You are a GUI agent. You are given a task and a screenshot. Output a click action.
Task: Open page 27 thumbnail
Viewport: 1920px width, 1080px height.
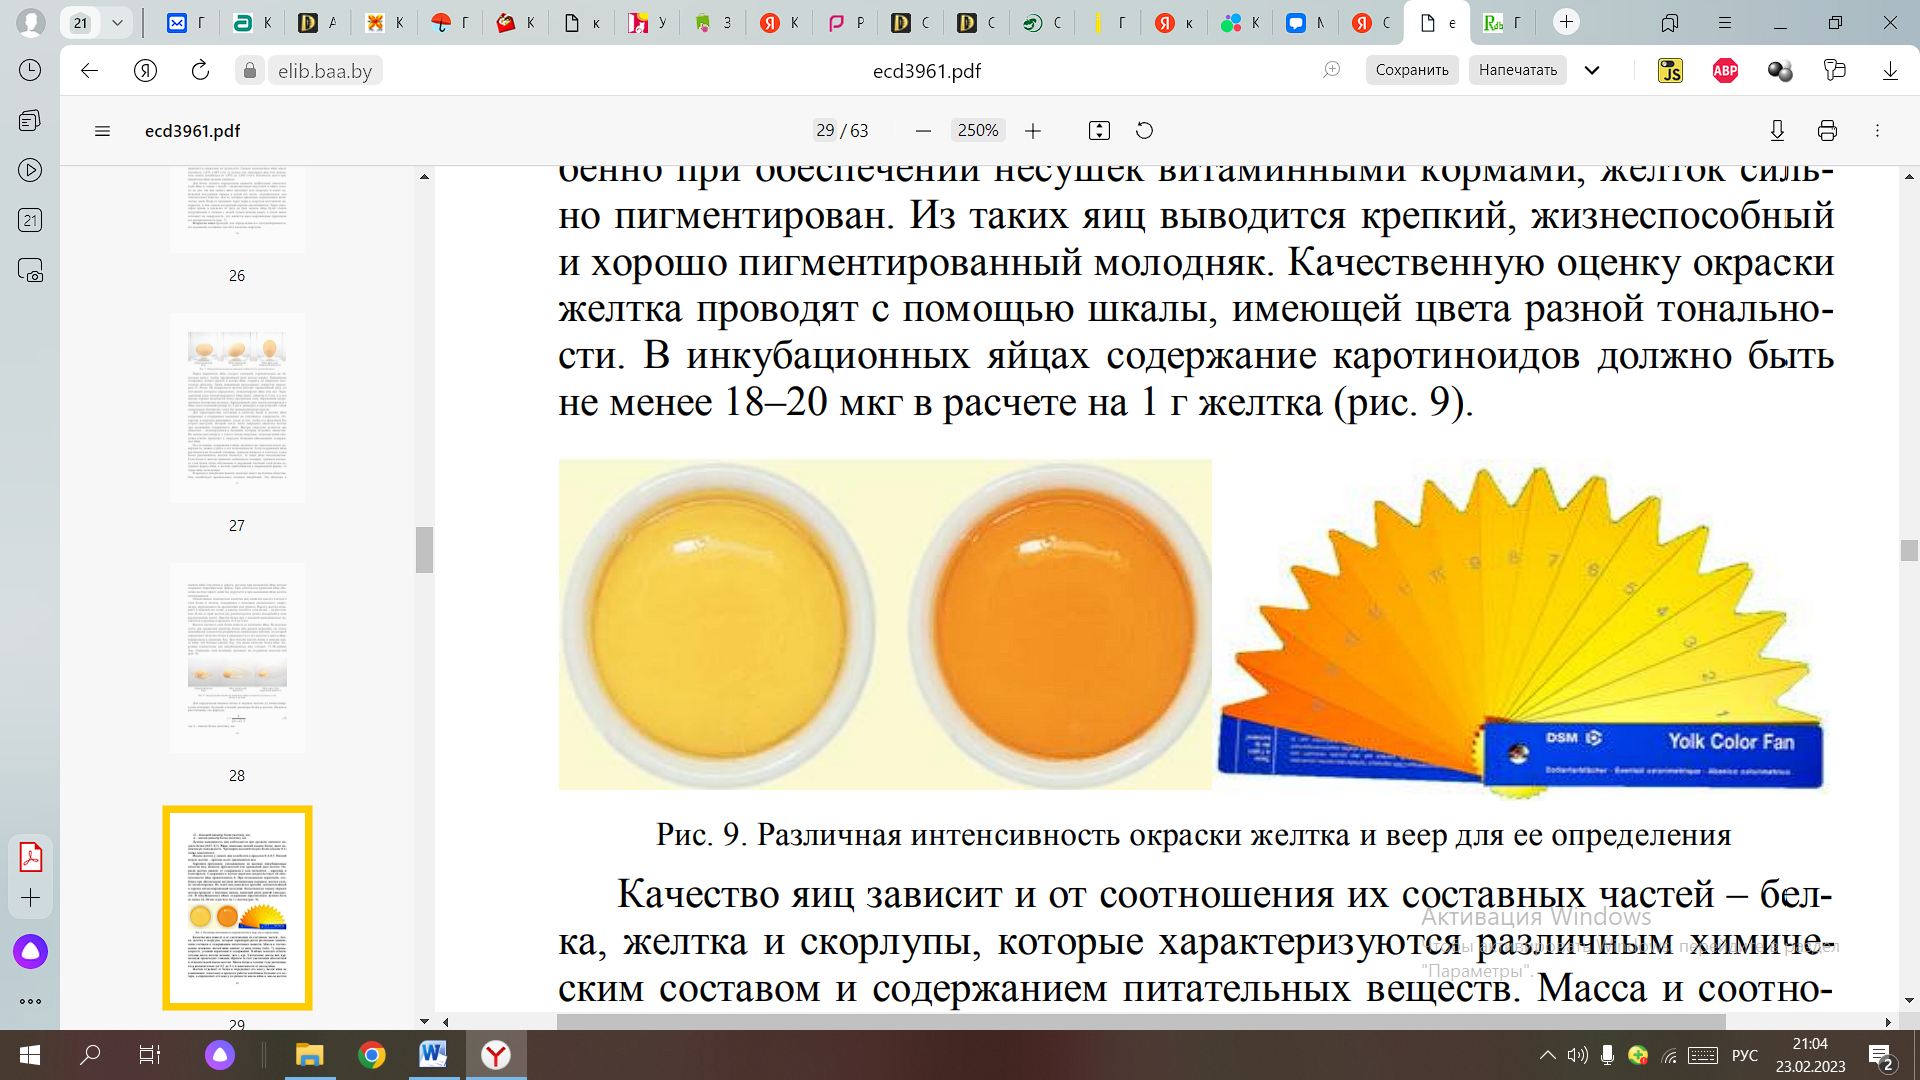tap(237, 408)
